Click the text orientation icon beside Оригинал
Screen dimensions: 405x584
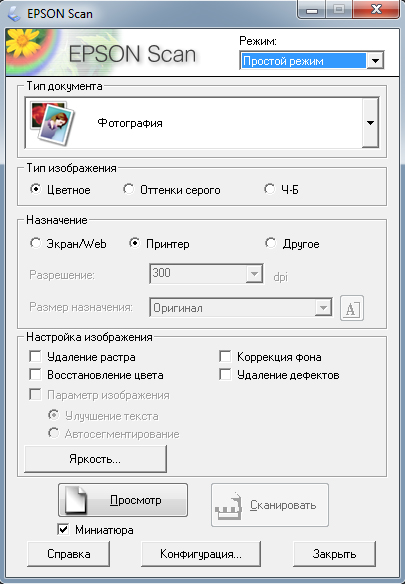tap(352, 308)
